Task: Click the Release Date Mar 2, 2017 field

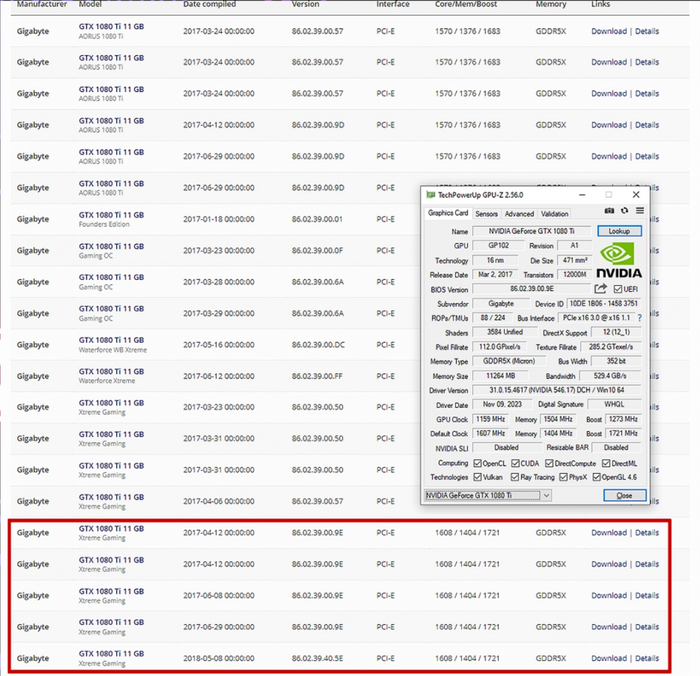Action: tap(495, 275)
